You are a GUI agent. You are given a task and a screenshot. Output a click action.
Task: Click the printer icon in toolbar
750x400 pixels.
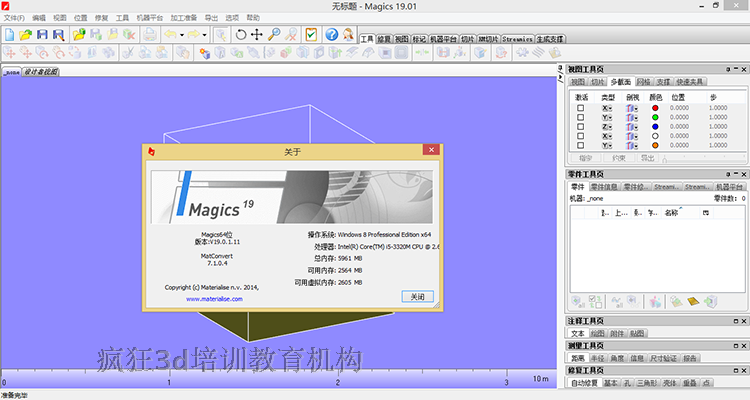pos(150,34)
